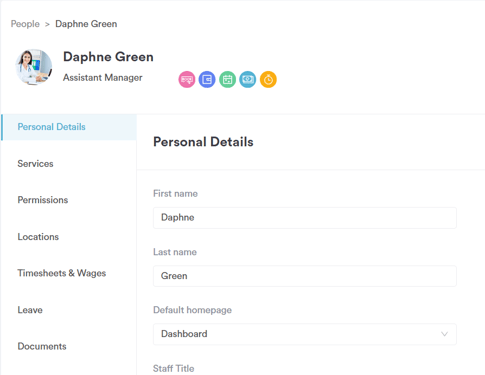
Task: Go back to People in breadcrumb
Action: click(25, 24)
